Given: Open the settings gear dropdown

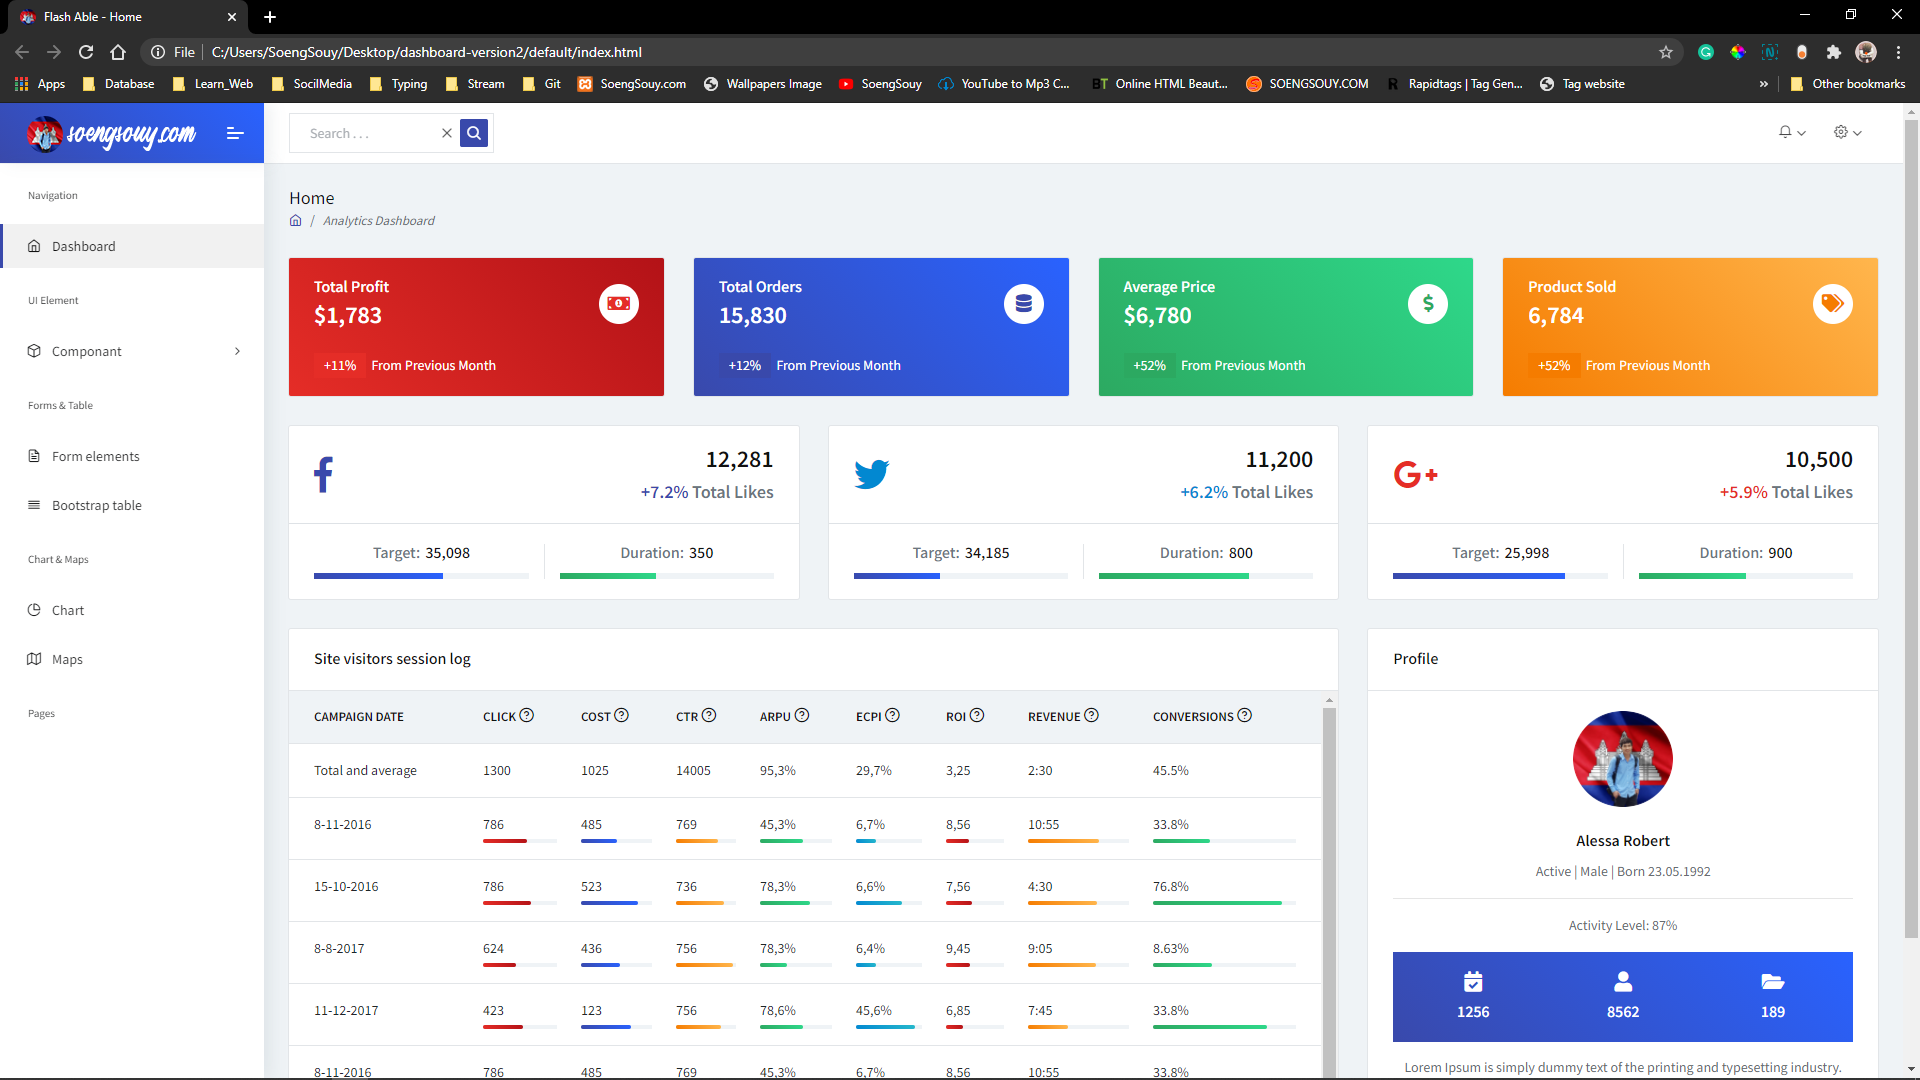Looking at the screenshot, I should [1845, 132].
